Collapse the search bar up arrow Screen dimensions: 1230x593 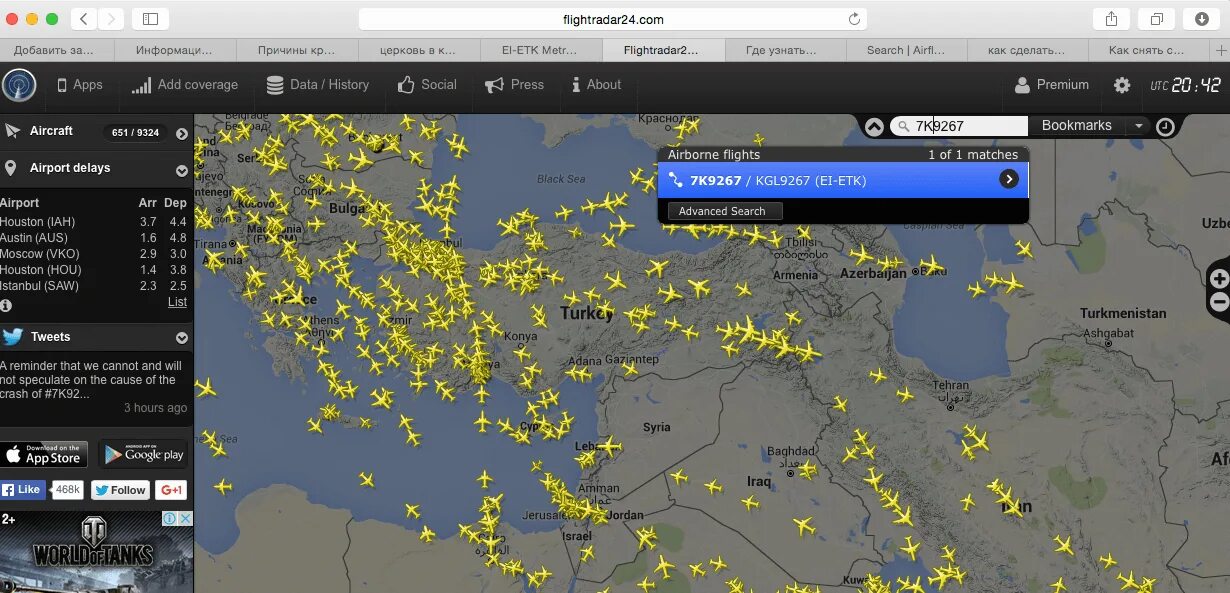pos(874,127)
